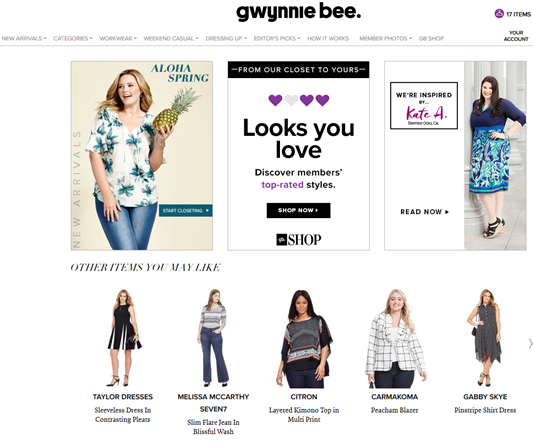
Task: Click the Shop Now button
Action: click(298, 210)
